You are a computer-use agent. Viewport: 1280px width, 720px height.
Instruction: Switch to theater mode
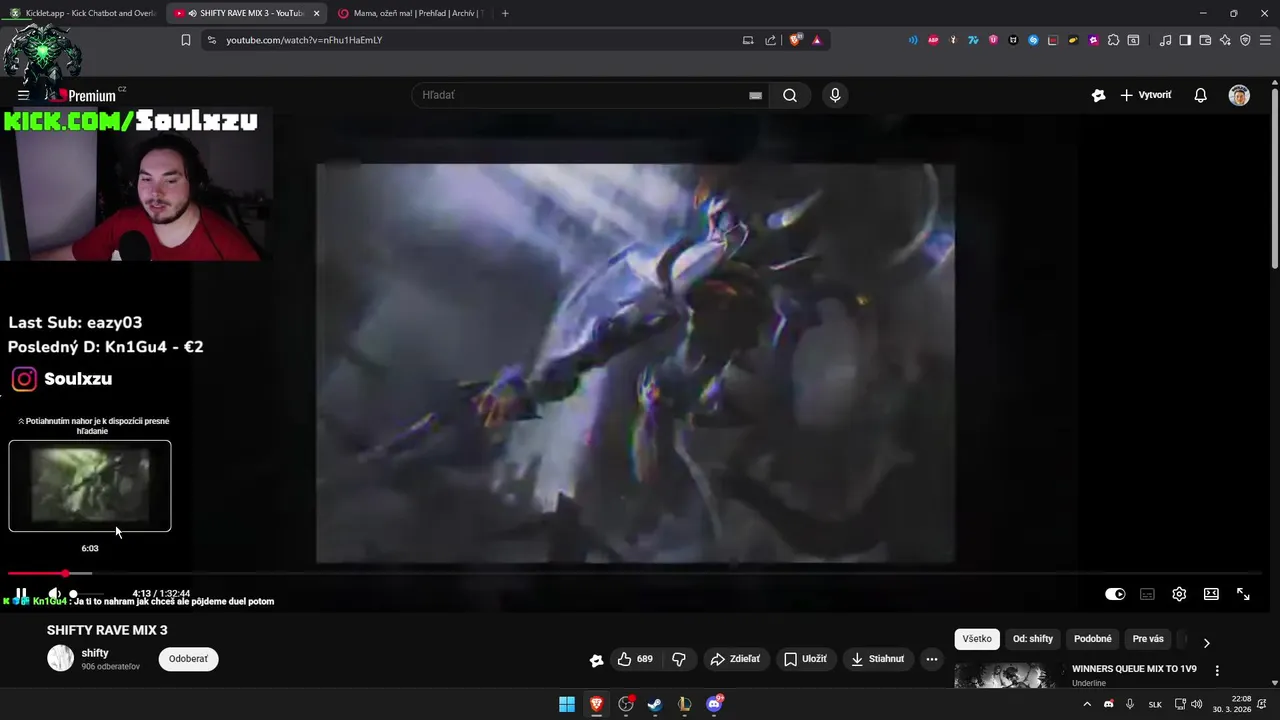[x=1211, y=594]
